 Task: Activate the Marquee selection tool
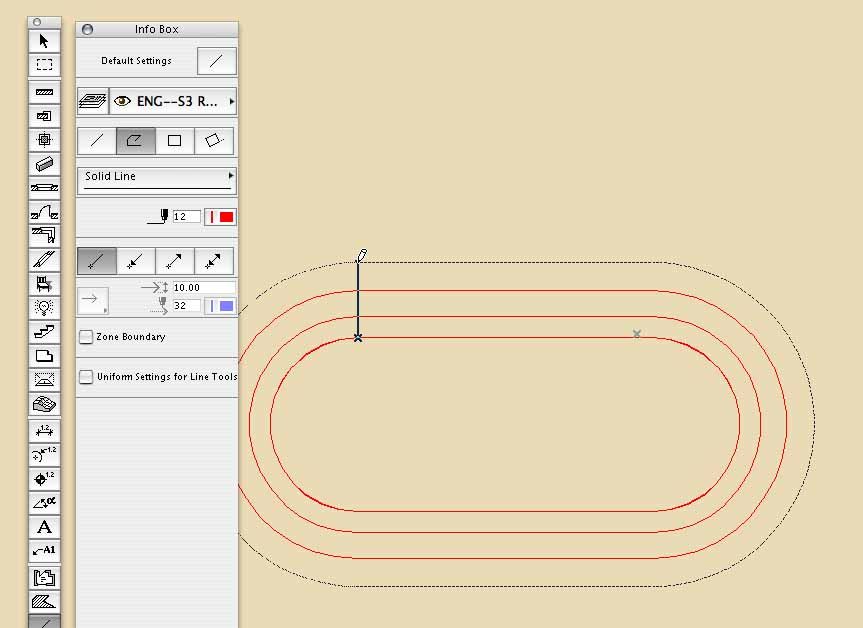(44, 64)
